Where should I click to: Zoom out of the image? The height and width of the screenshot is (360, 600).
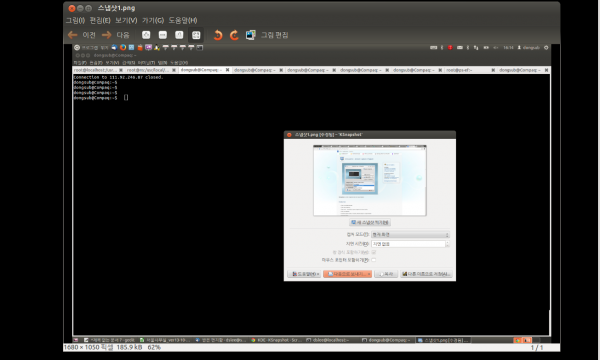tap(163, 35)
